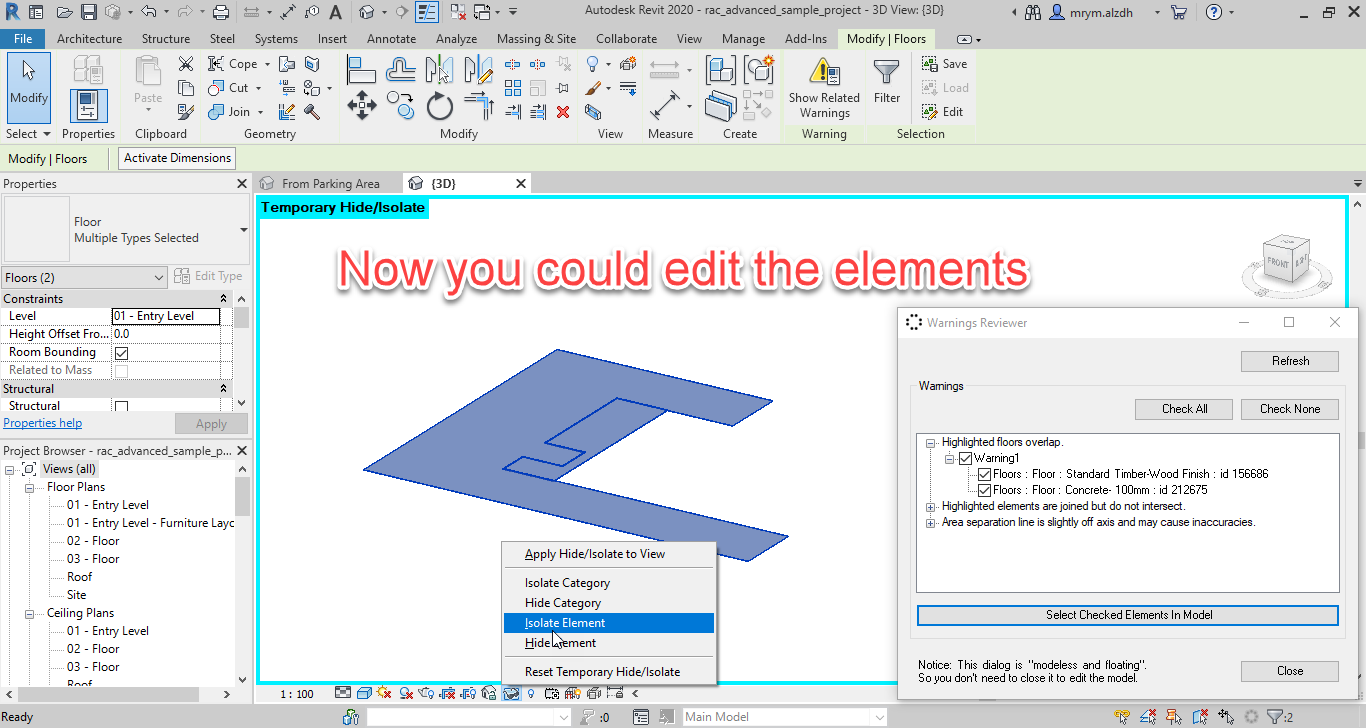Choose Apply Hide/Isolate to View
The height and width of the screenshot is (728, 1366).
pos(609,554)
